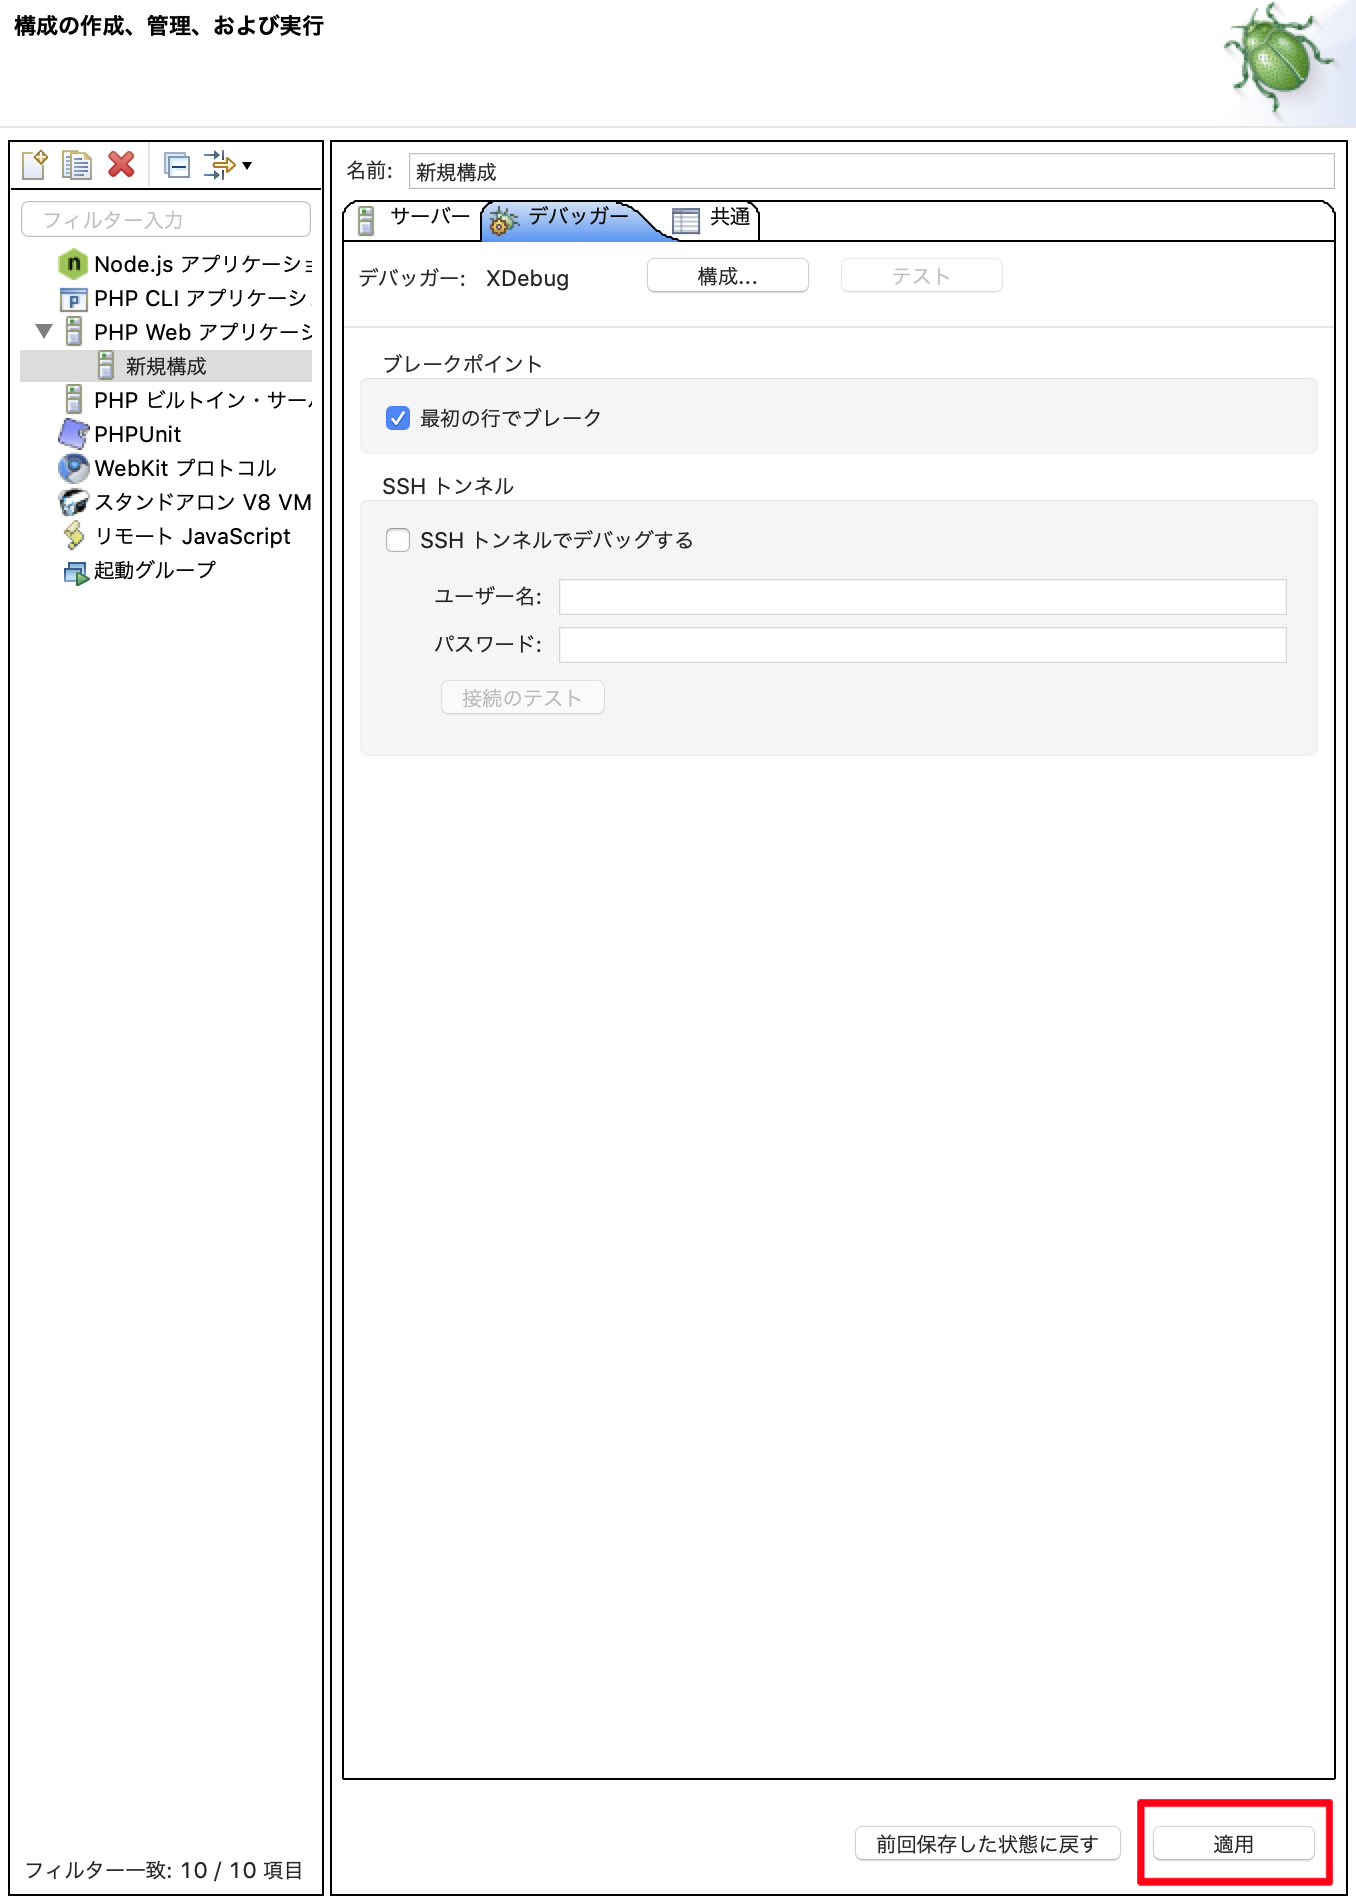The image size is (1356, 1898).
Task: Click the 構成... button
Action: point(728,276)
